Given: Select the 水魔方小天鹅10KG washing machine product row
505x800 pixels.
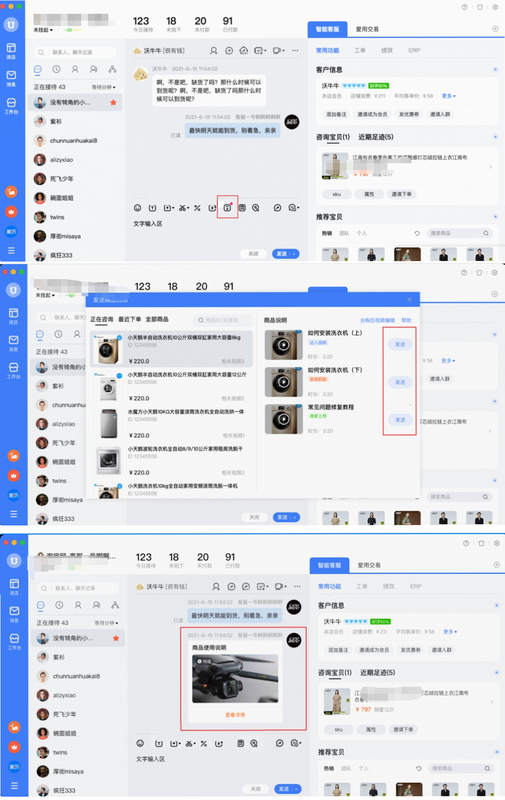Looking at the screenshot, I should (171, 423).
